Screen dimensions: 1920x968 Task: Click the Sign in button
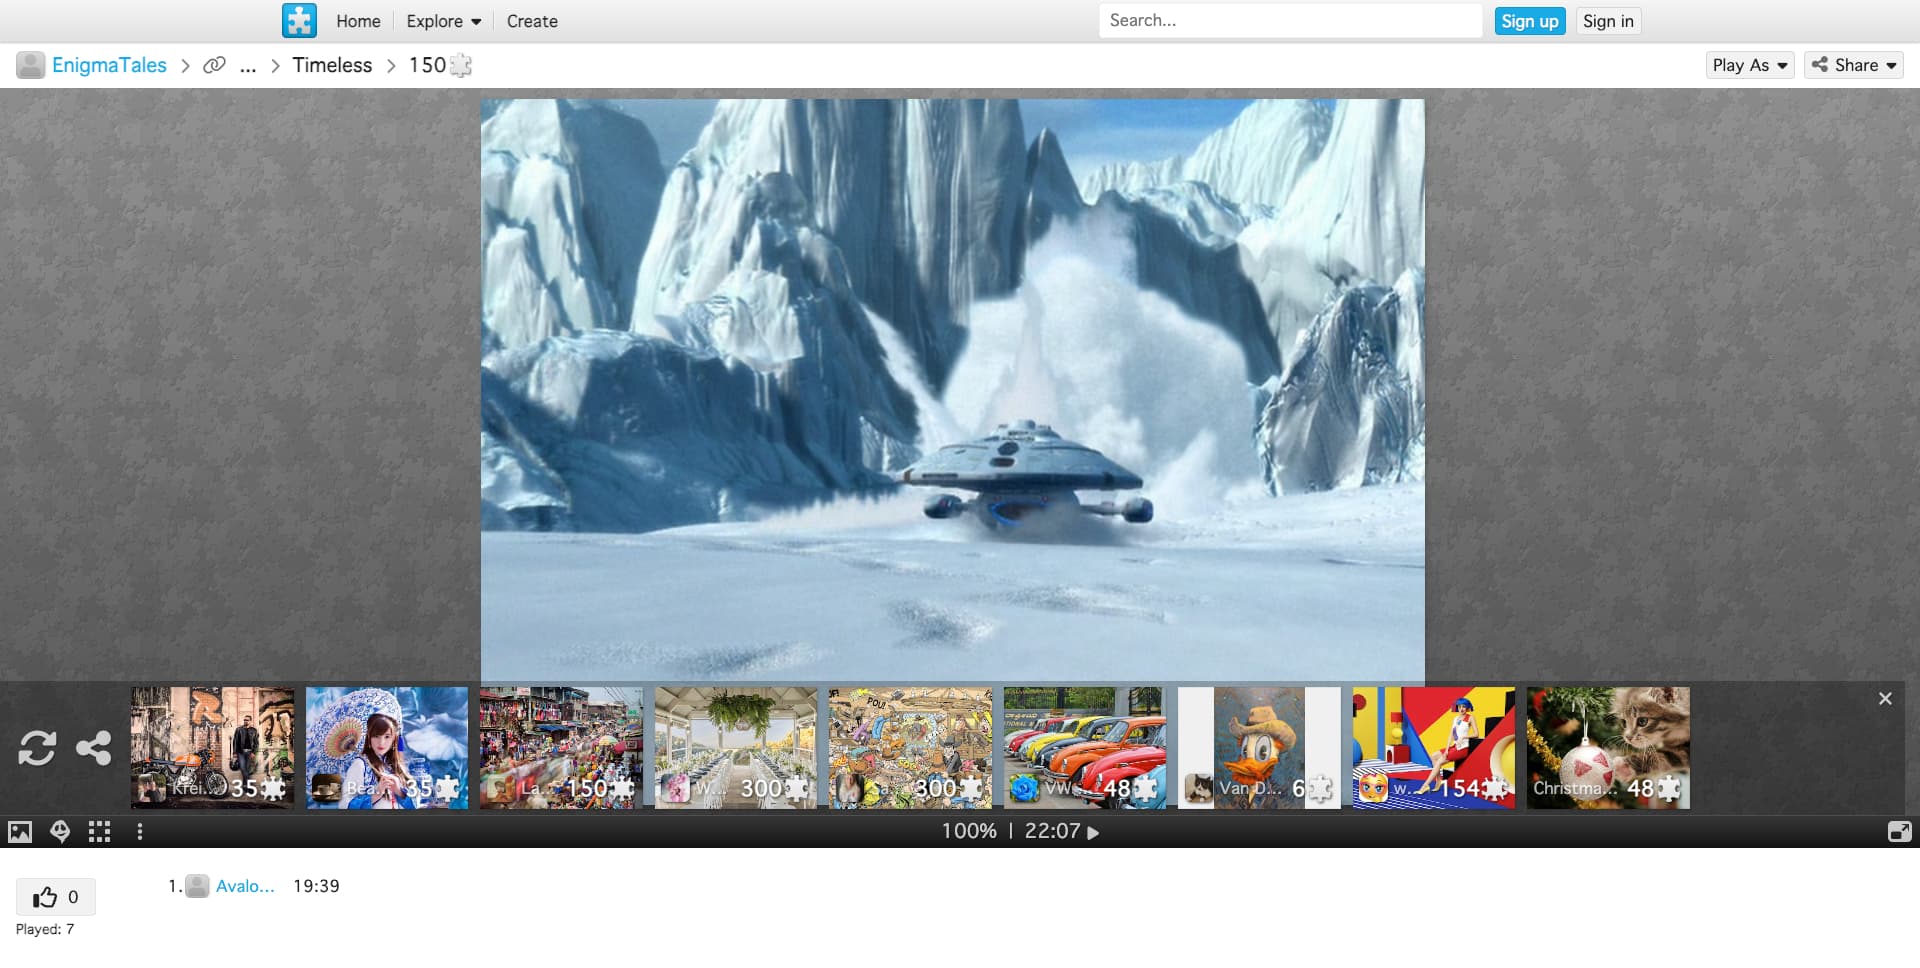[1608, 21]
